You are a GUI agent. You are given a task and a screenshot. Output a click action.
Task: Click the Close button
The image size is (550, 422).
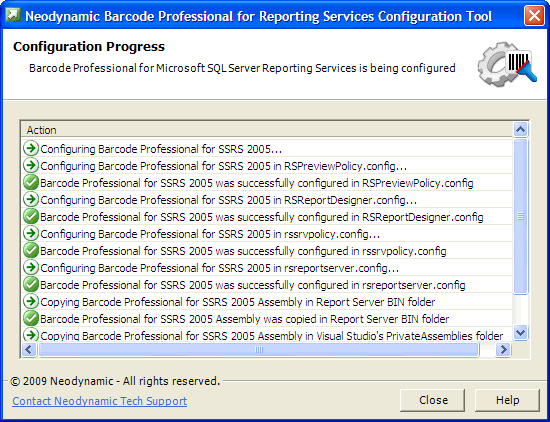(x=432, y=400)
